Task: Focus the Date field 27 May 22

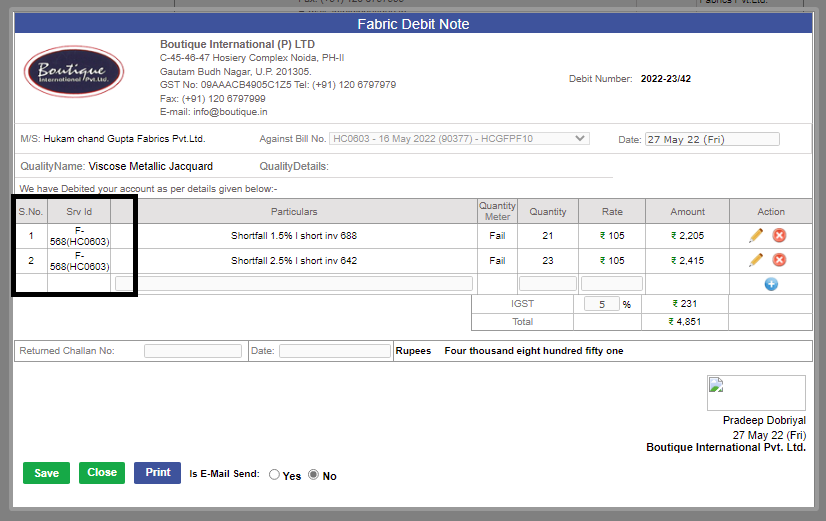Action: pyautogui.click(x=712, y=139)
